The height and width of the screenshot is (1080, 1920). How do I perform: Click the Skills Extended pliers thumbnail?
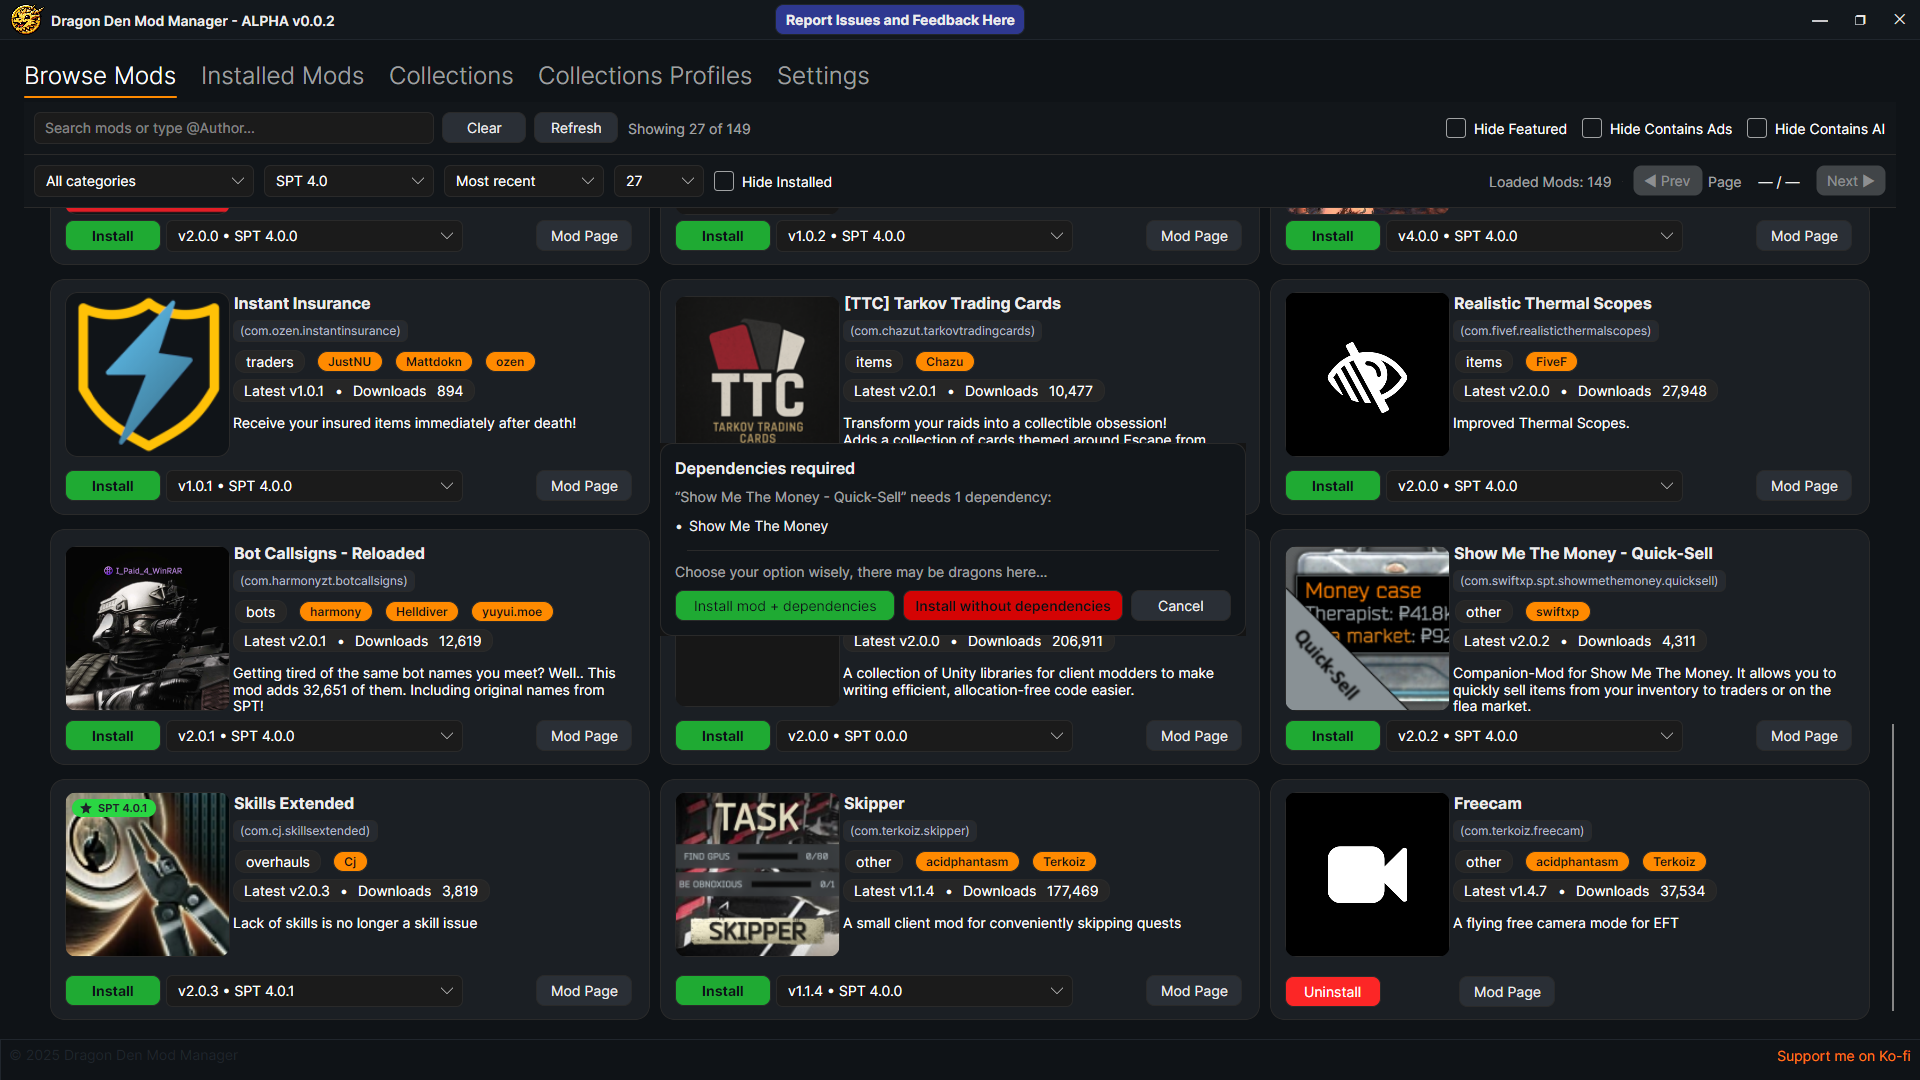pos(148,874)
